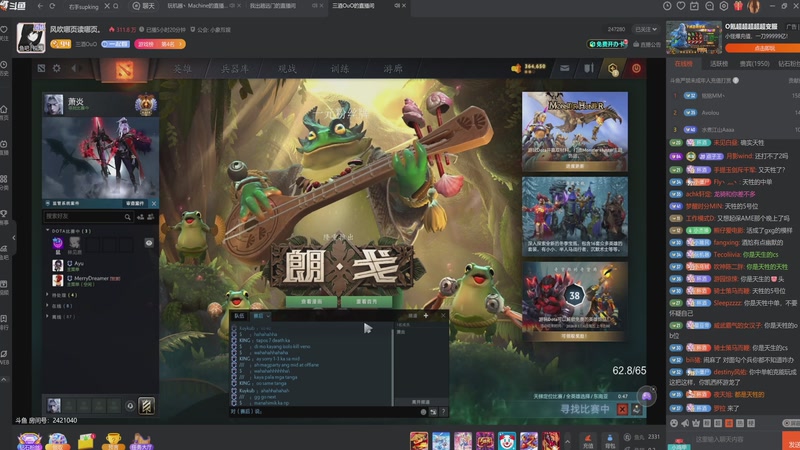Open the Dota 2 dashboard square icon
800x450 pixels.
[x=41, y=68]
